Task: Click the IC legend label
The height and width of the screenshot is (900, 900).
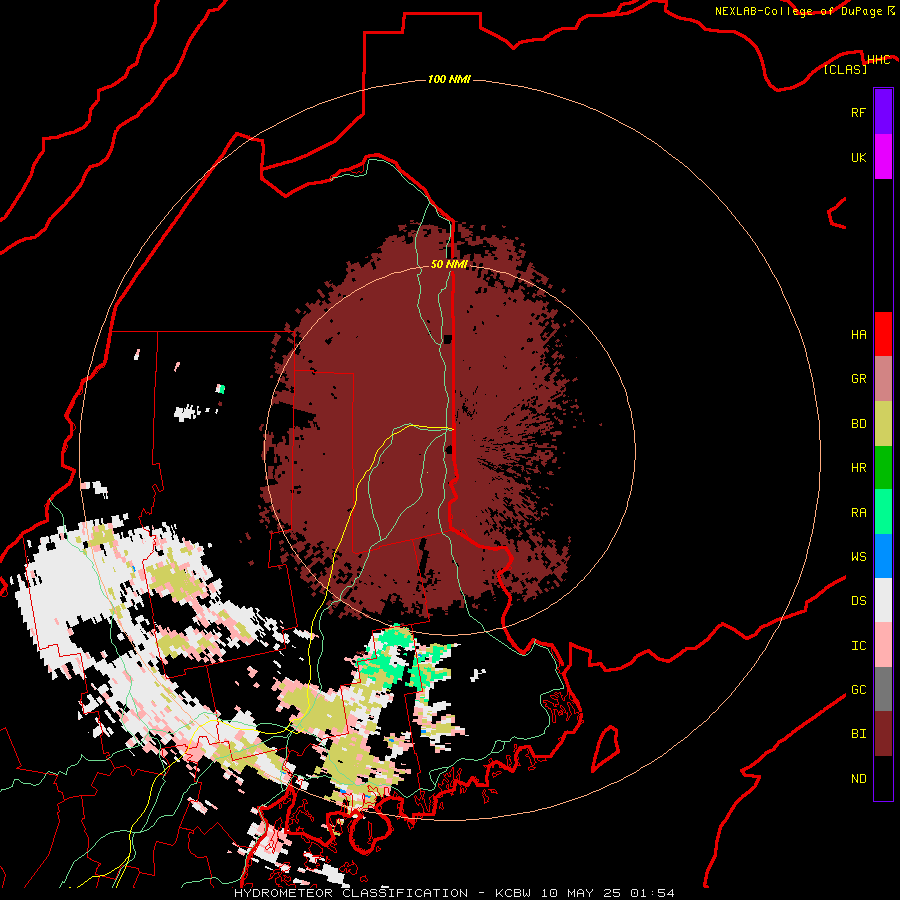Action: [858, 646]
